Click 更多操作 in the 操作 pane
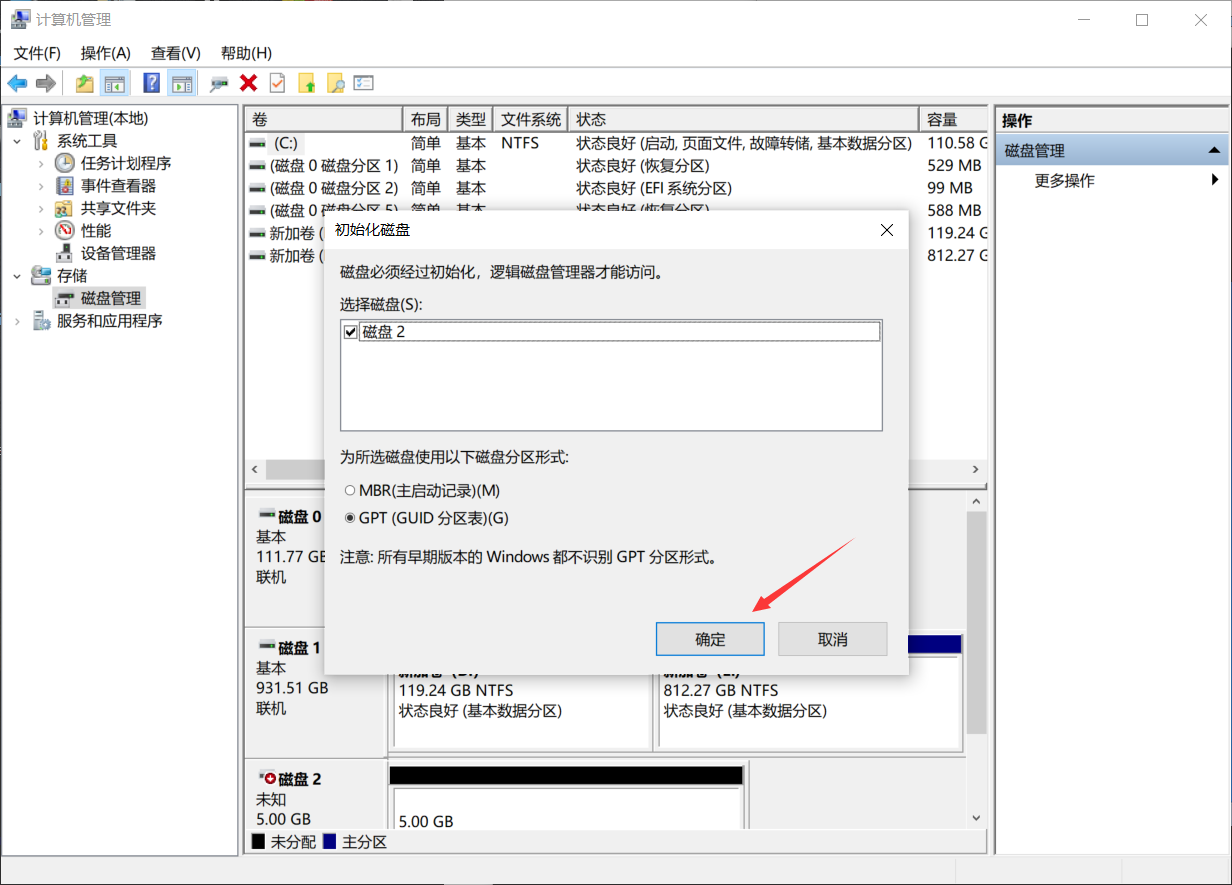This screenshot has width=1232, height=885. (1064, 181)
